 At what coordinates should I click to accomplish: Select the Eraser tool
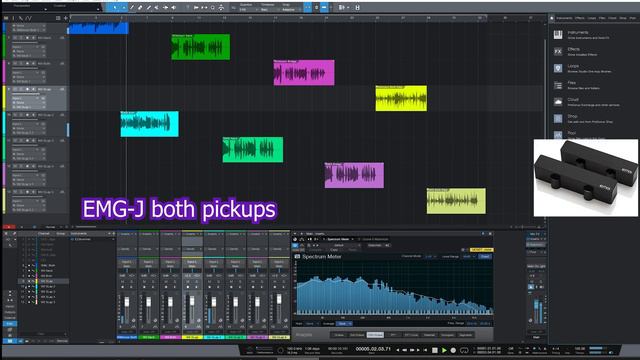tap(140, 7)
